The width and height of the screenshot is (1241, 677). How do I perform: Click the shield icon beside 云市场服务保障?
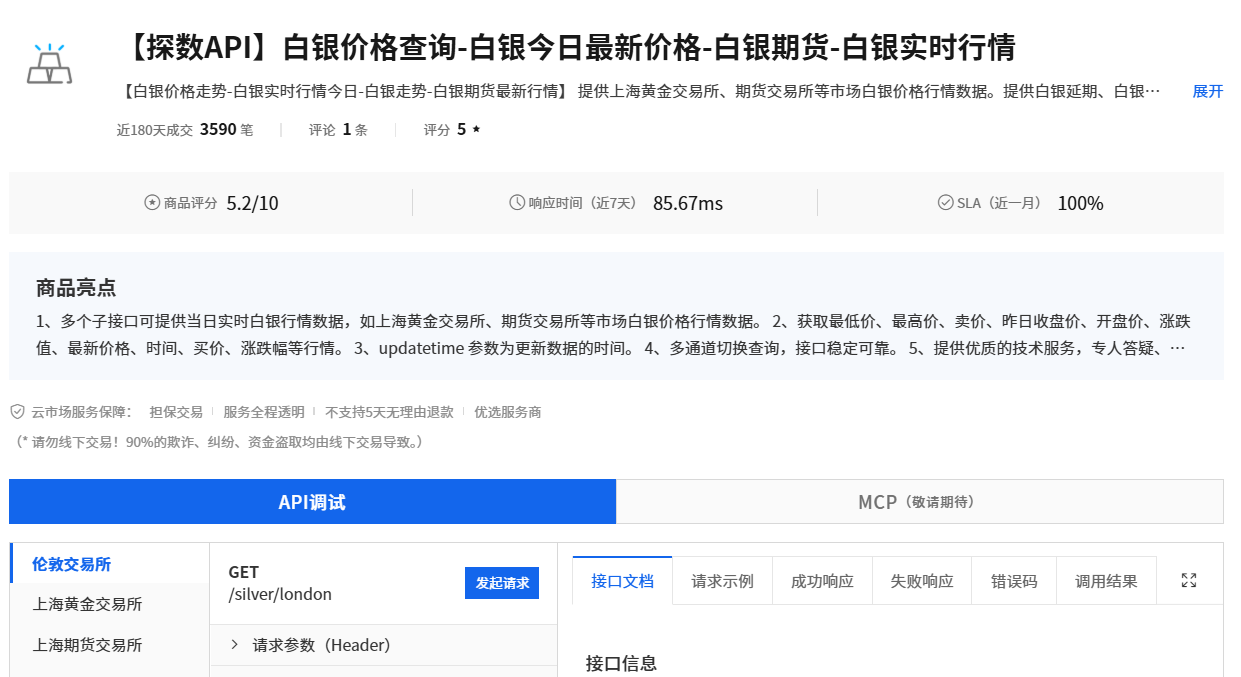(x=17, y=411)
